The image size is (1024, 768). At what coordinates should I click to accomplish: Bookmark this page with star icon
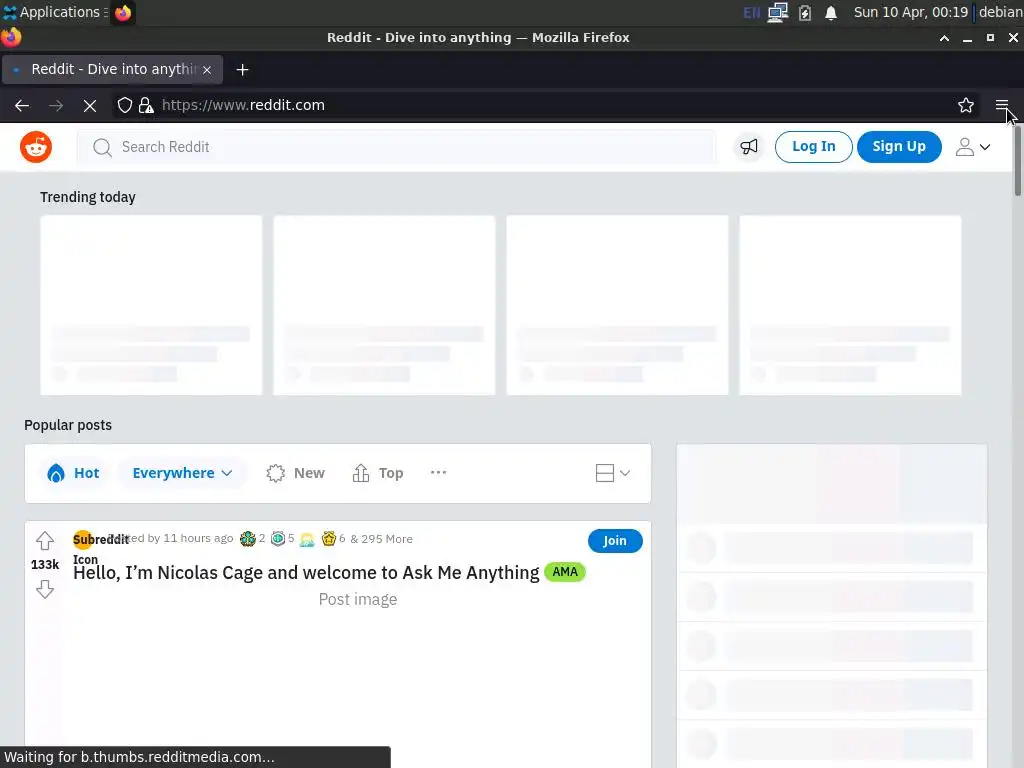click(966, 105)
